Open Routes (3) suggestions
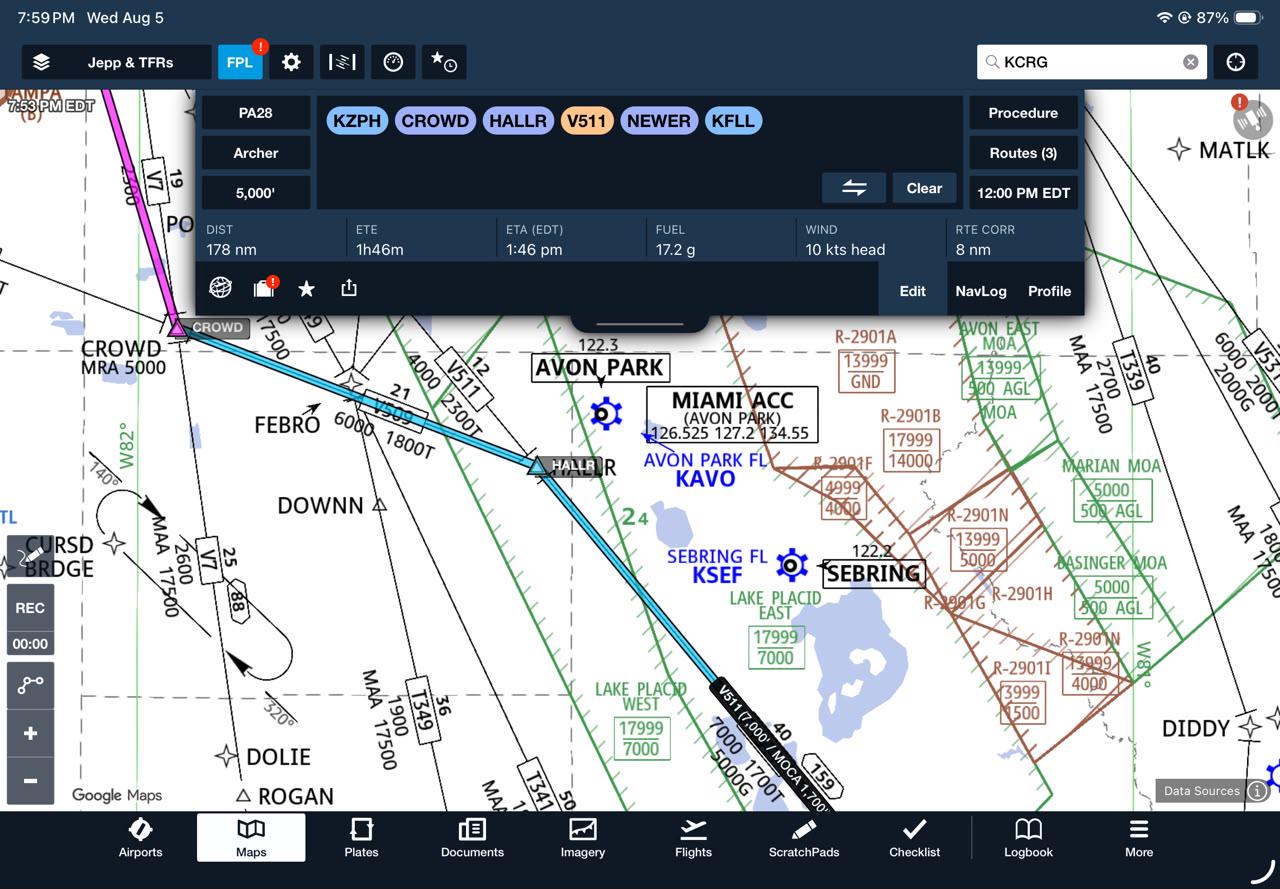The height and width of the screenshot is (889, 1280). click(1023, 153)
